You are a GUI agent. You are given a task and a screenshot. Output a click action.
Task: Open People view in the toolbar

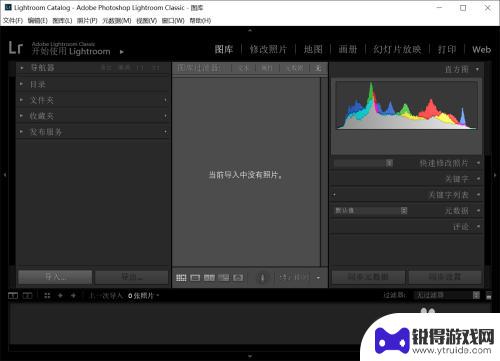click(x=238, y=277)
